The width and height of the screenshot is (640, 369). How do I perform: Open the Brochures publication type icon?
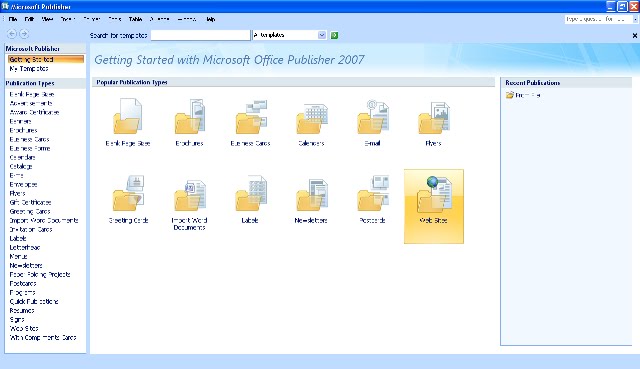tap(189, 117)
